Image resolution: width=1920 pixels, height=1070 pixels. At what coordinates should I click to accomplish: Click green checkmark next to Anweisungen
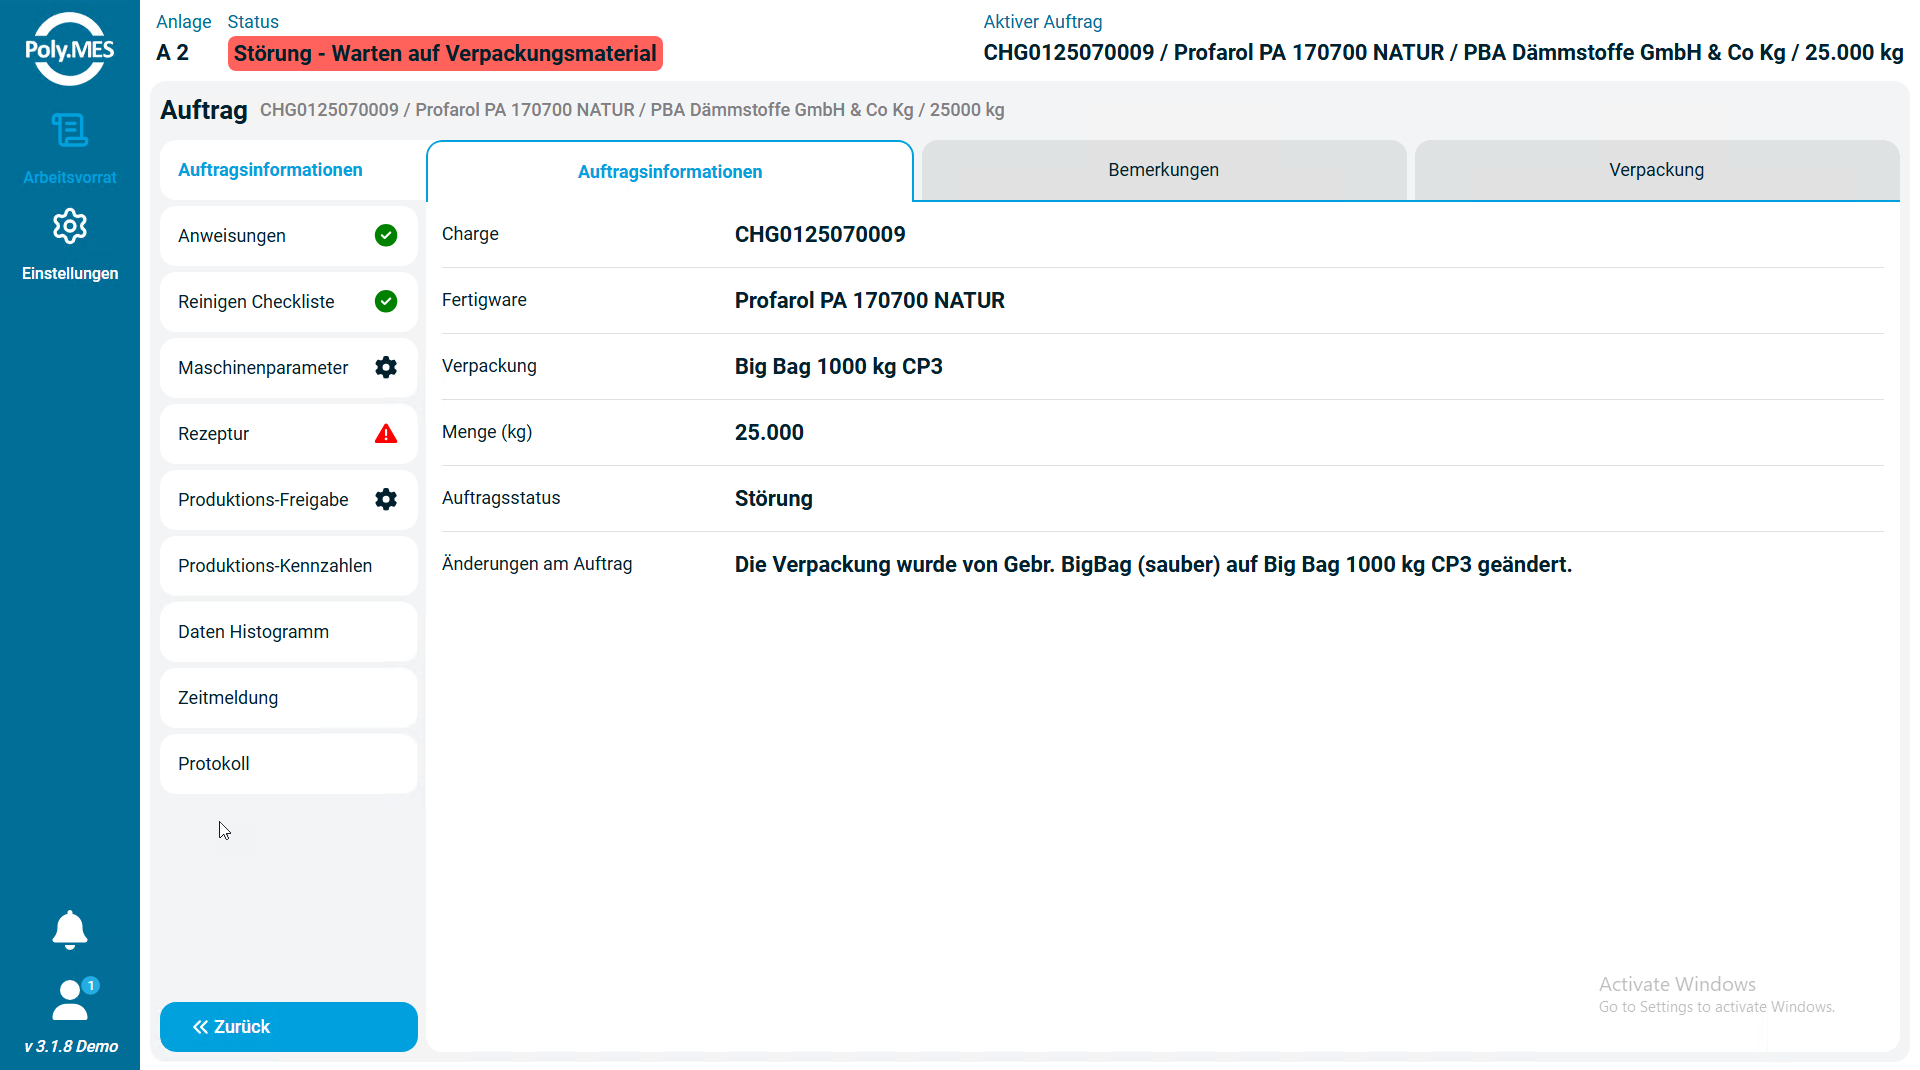(386, 235)
